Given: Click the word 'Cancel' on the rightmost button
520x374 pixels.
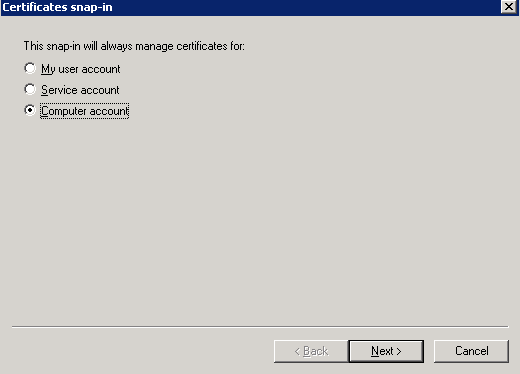Looking at the screenshot, I should tap(472, 351).
